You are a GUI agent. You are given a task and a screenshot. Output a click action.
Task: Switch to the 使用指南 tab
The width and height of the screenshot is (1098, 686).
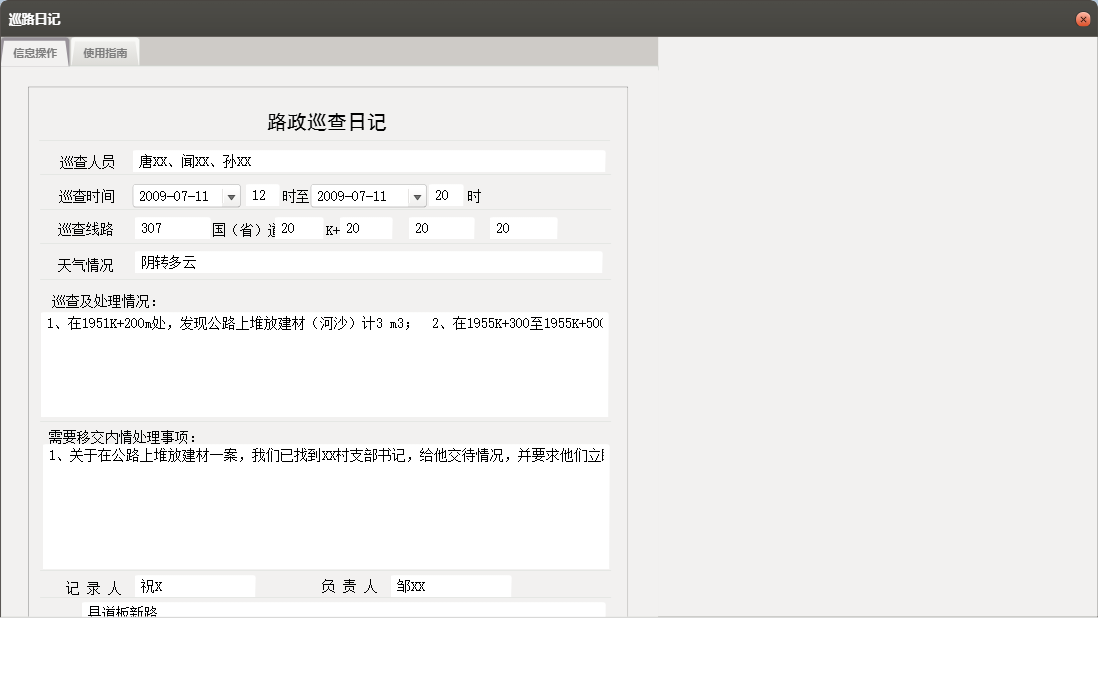105,52
